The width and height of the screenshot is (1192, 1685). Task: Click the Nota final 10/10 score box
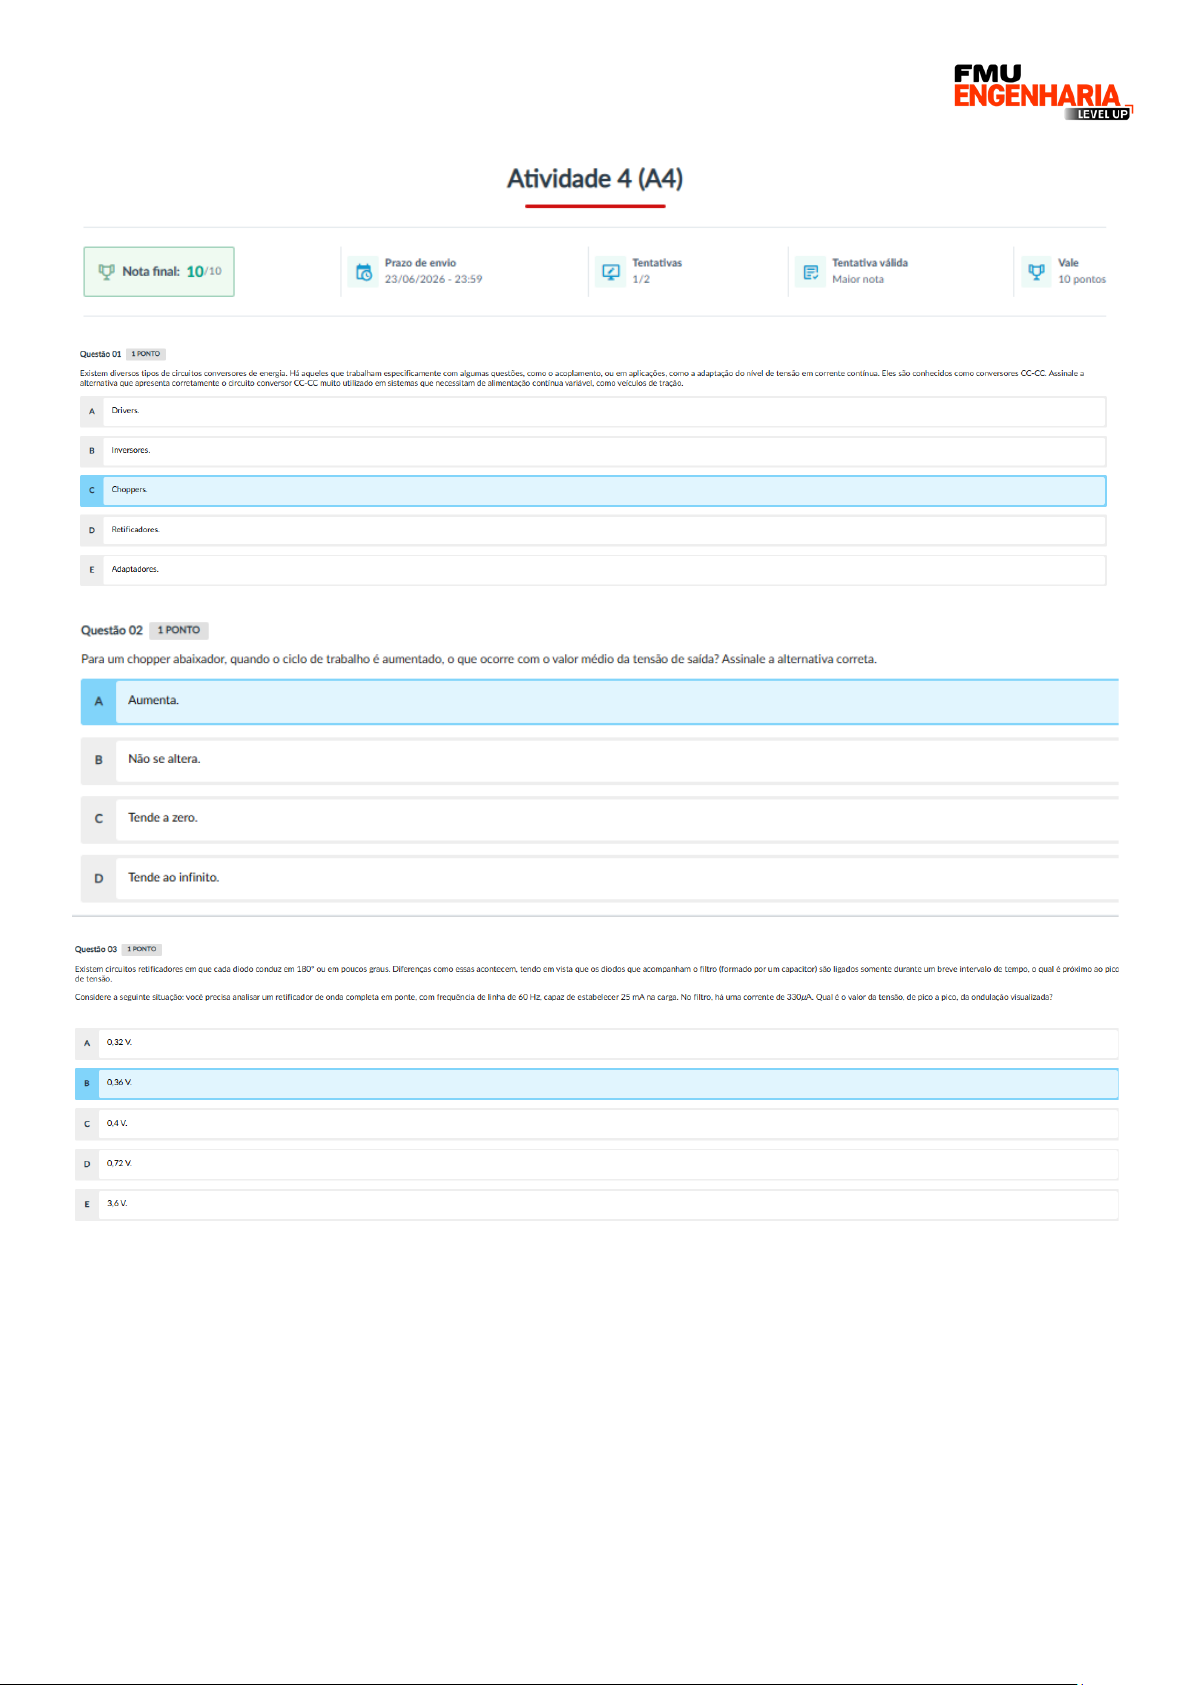coord(159,272)
